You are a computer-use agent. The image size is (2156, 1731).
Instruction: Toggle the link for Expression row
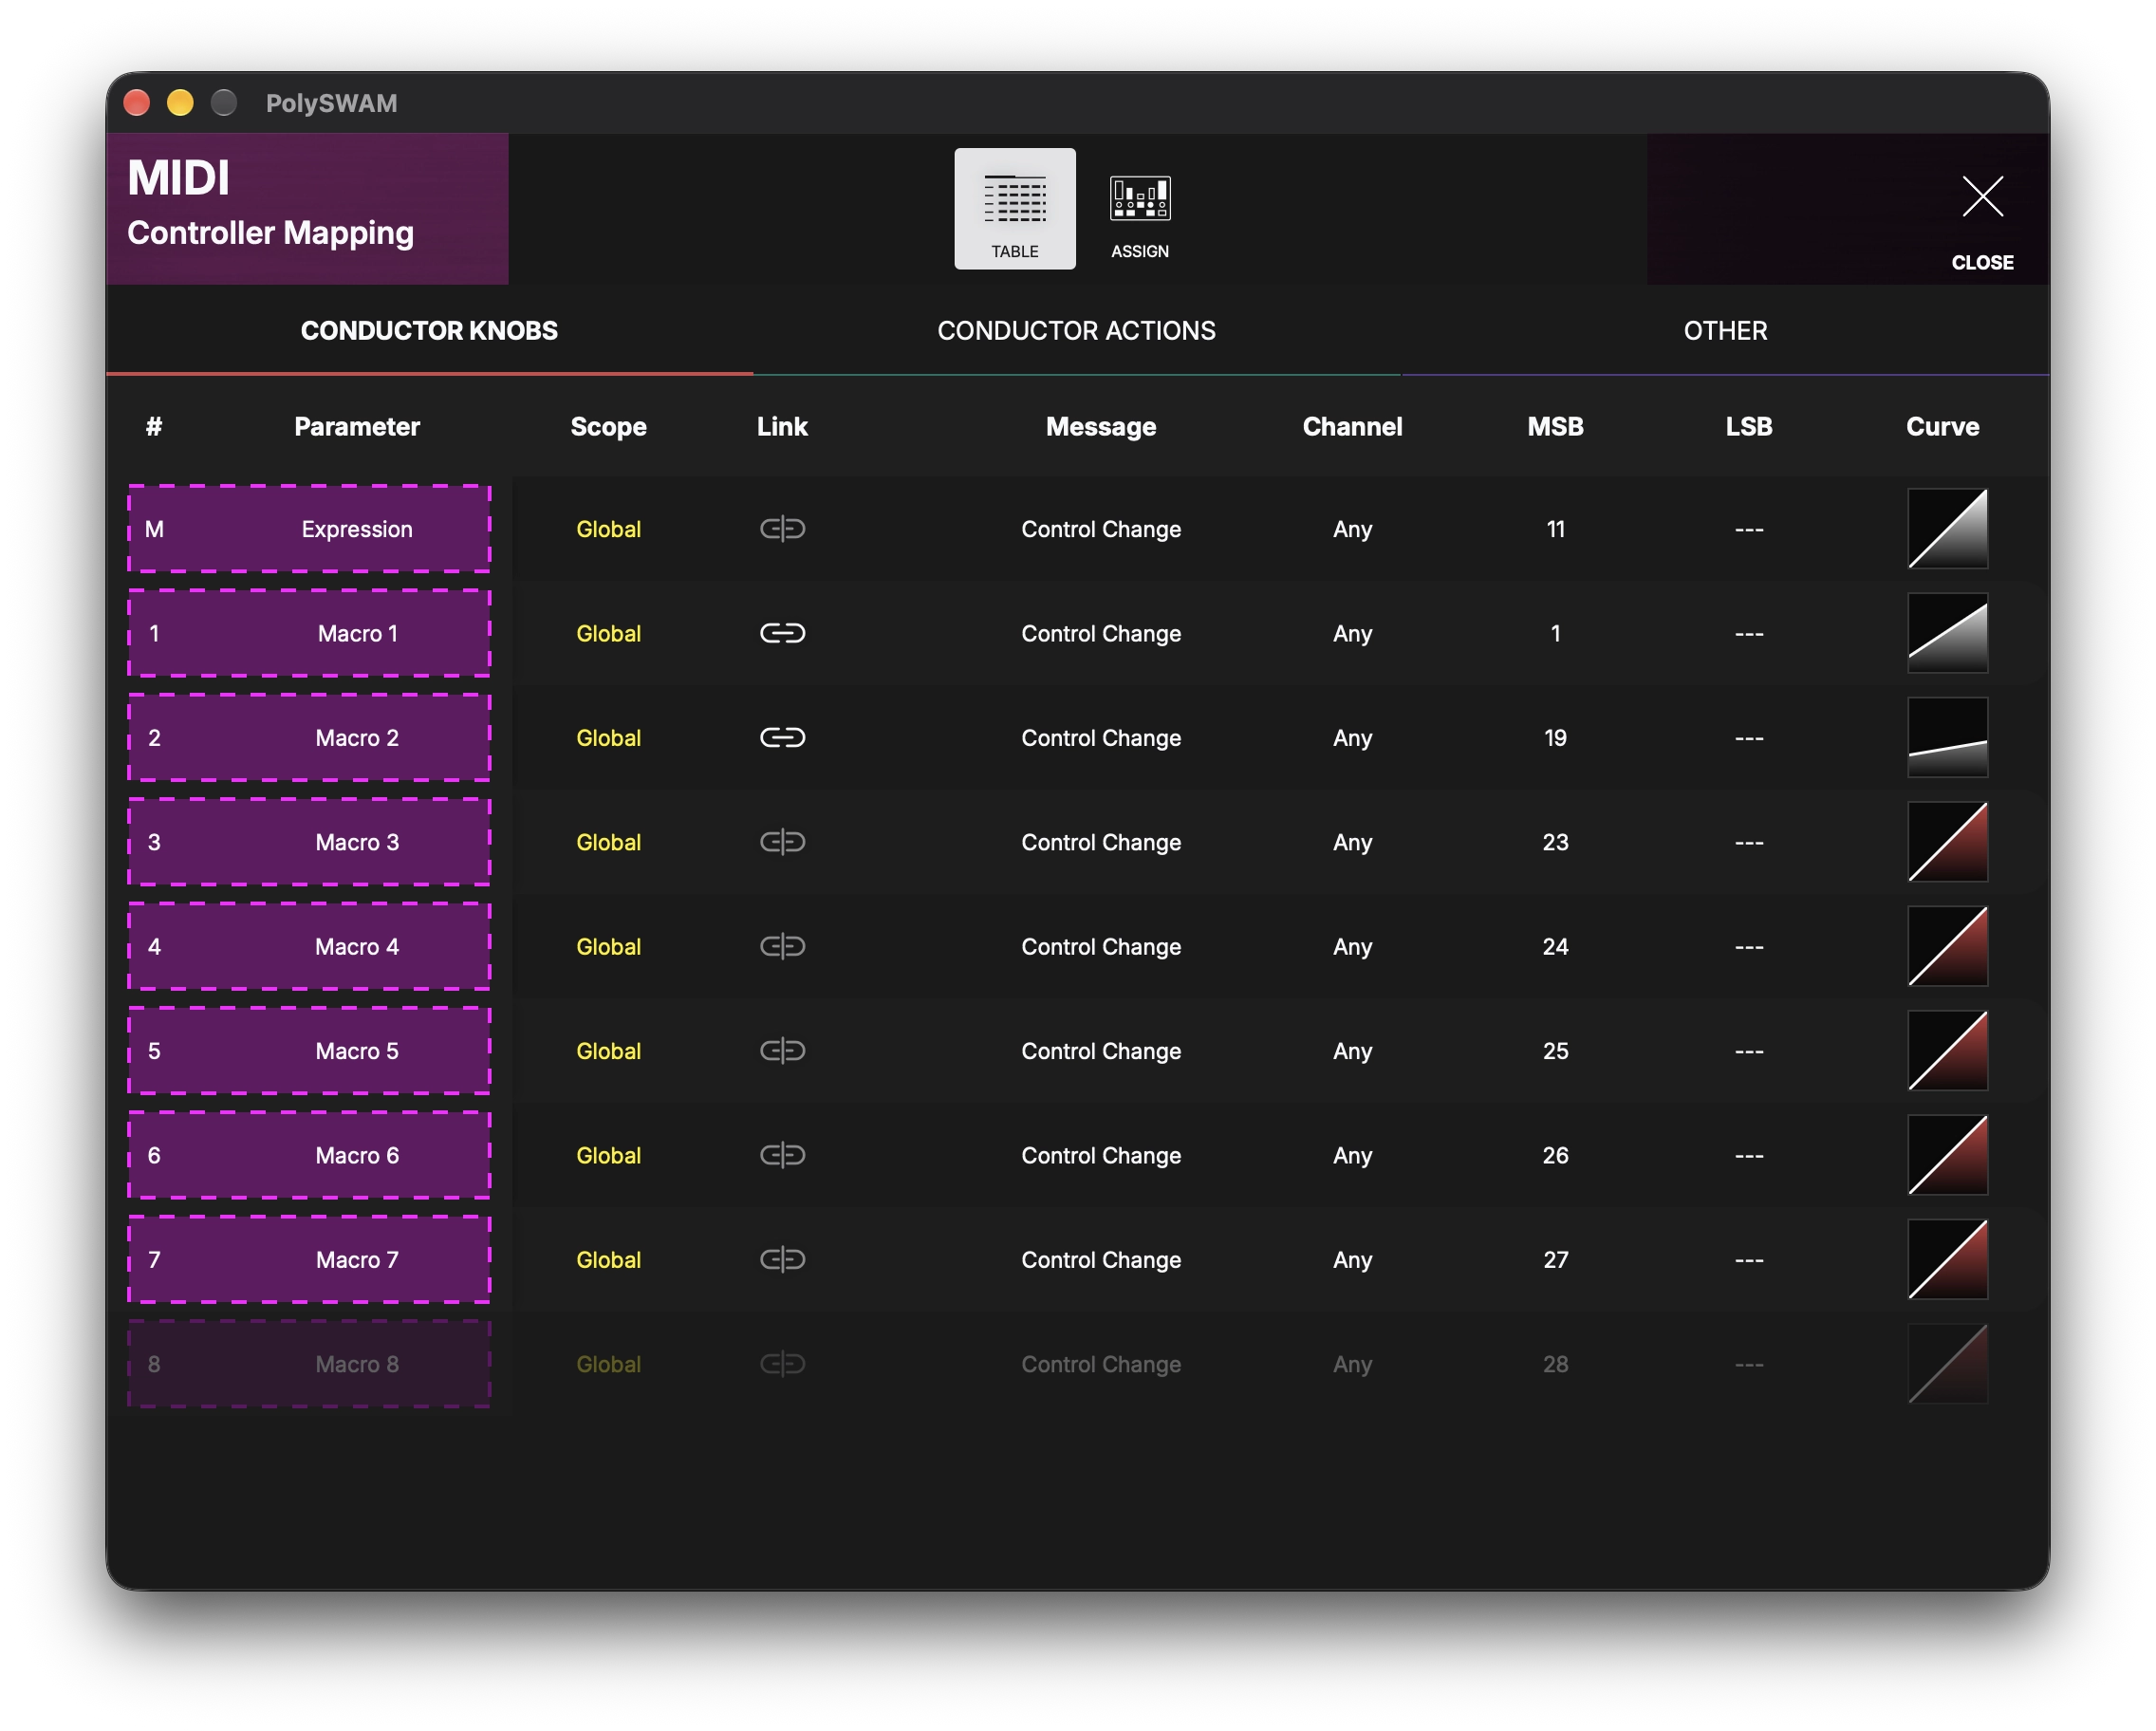click(x=782, y=528)
